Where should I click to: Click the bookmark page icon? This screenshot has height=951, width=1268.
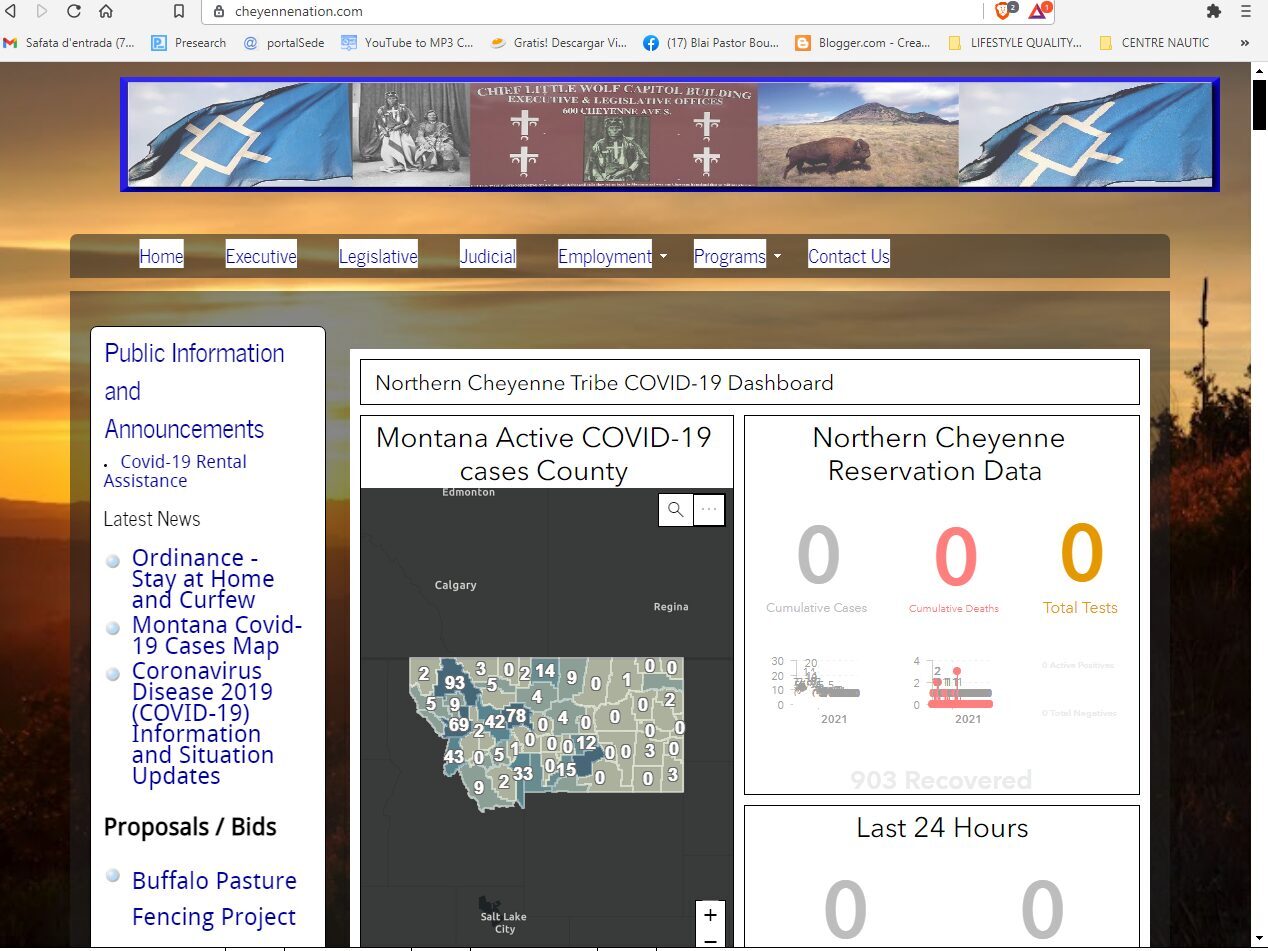(x=178, y=12)
